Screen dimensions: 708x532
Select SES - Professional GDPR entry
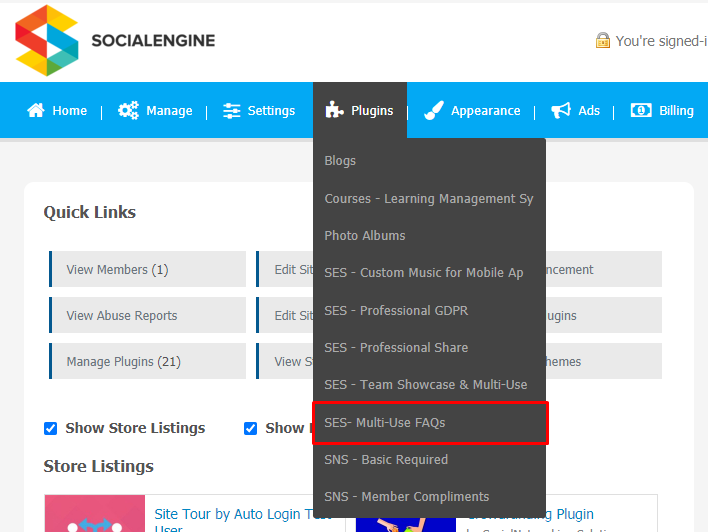429,310
